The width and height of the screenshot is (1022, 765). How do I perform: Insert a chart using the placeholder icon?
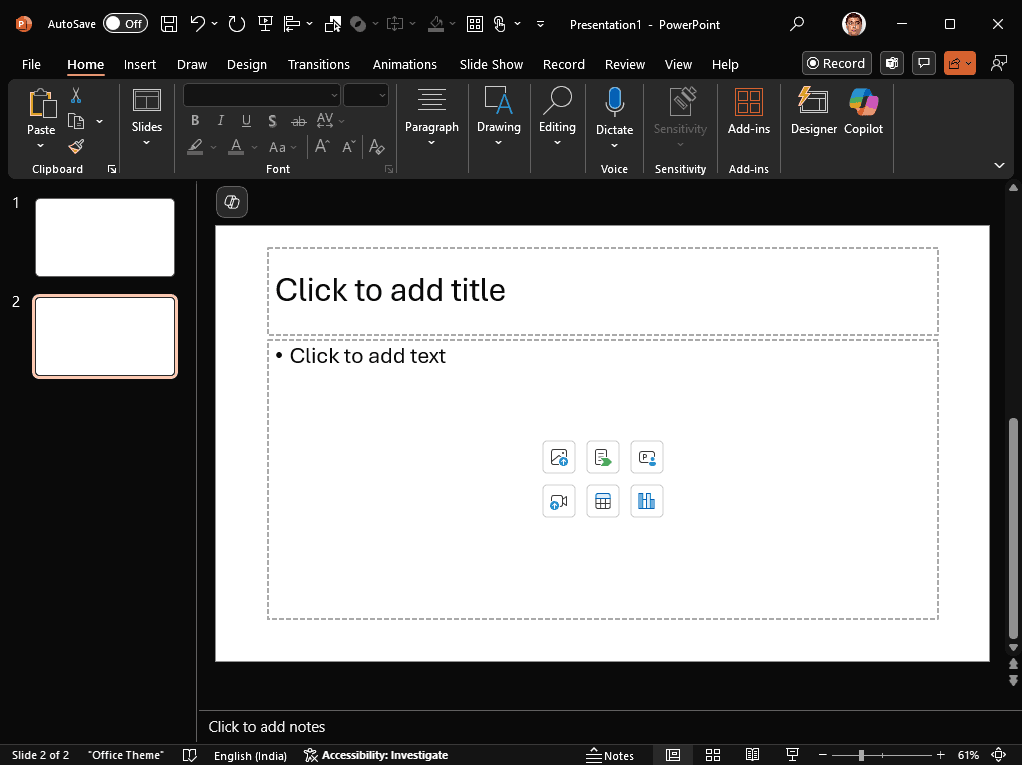pyautogui.click(x=647, y=501)
